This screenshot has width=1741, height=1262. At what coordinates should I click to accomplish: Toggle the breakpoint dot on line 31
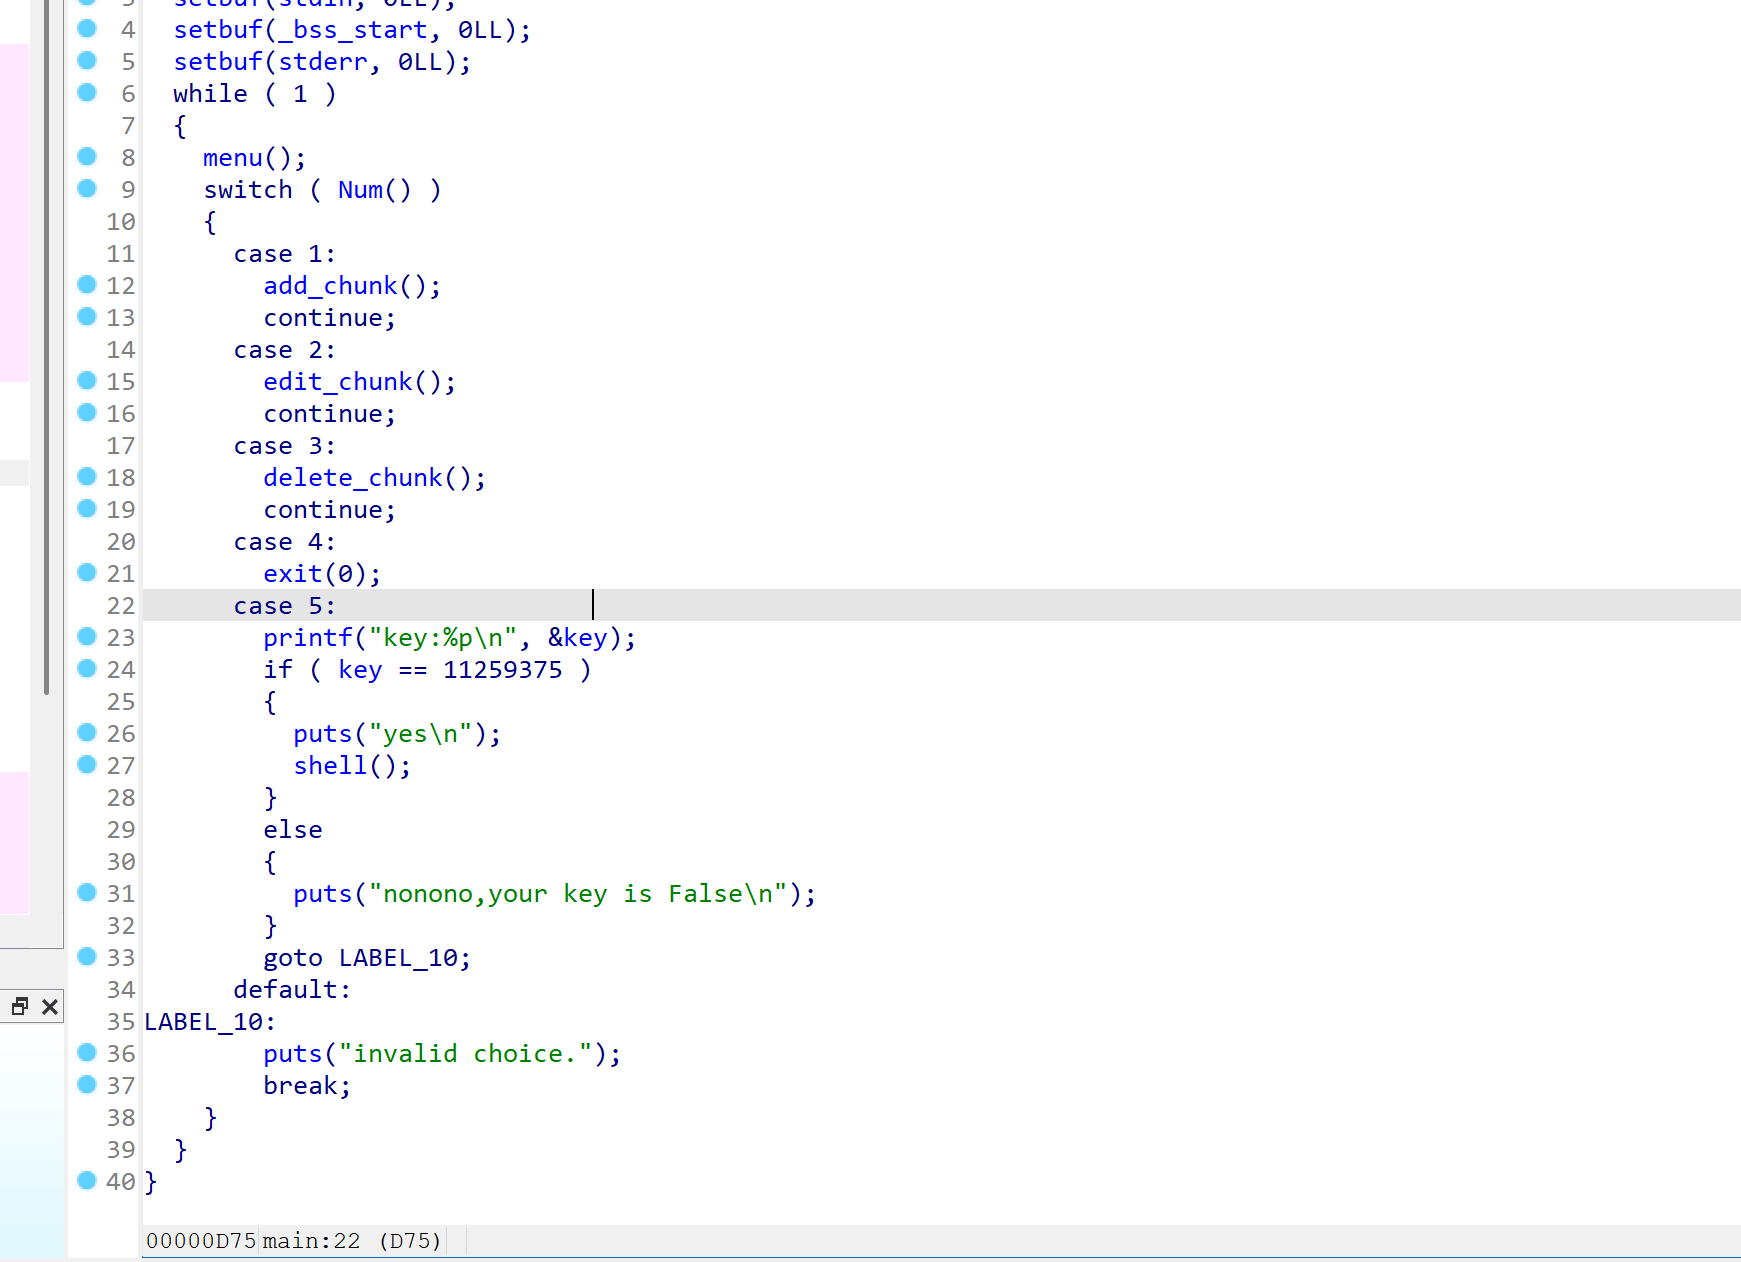(x=87, y=893)
